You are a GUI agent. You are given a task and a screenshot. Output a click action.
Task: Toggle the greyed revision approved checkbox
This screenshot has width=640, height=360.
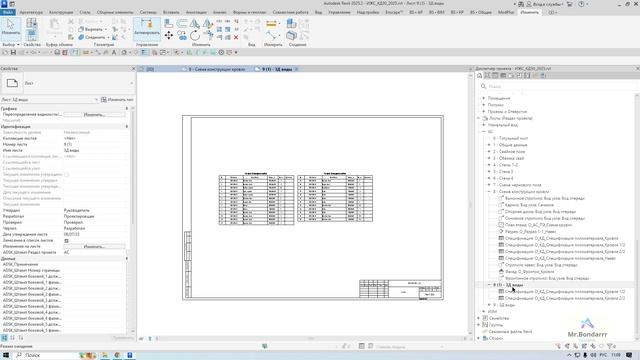tap(67, 175)
